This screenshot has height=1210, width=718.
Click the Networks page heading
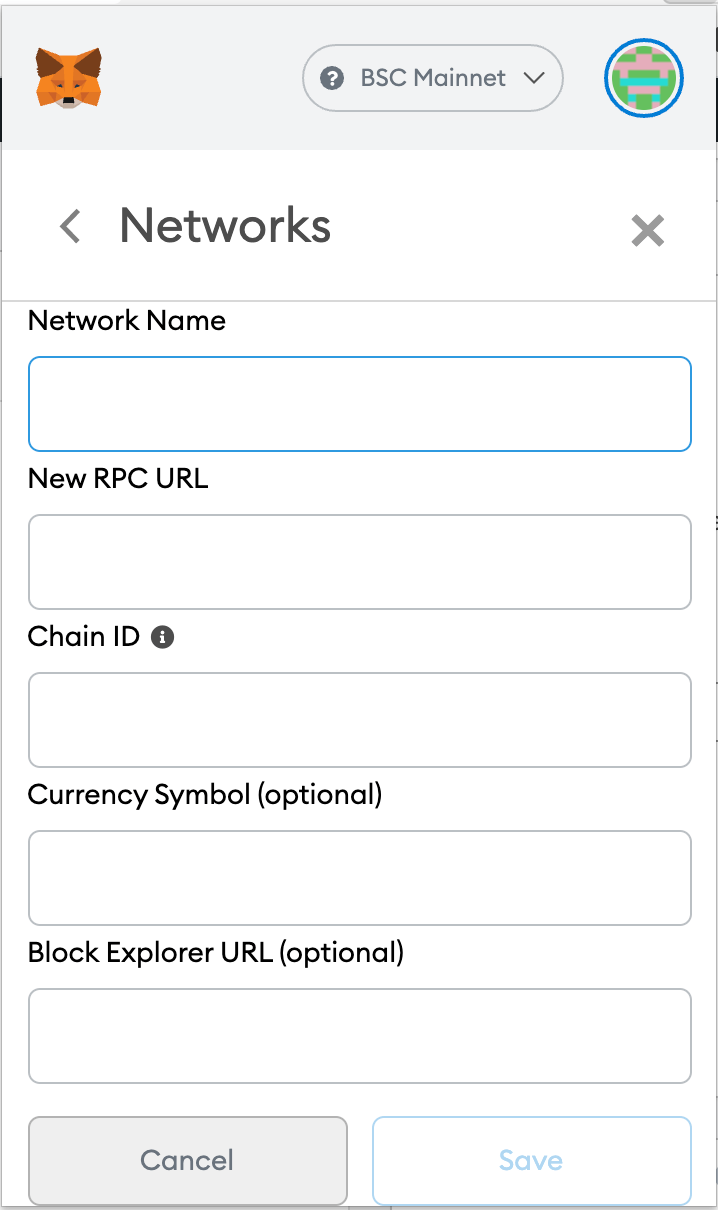(225, 226)
